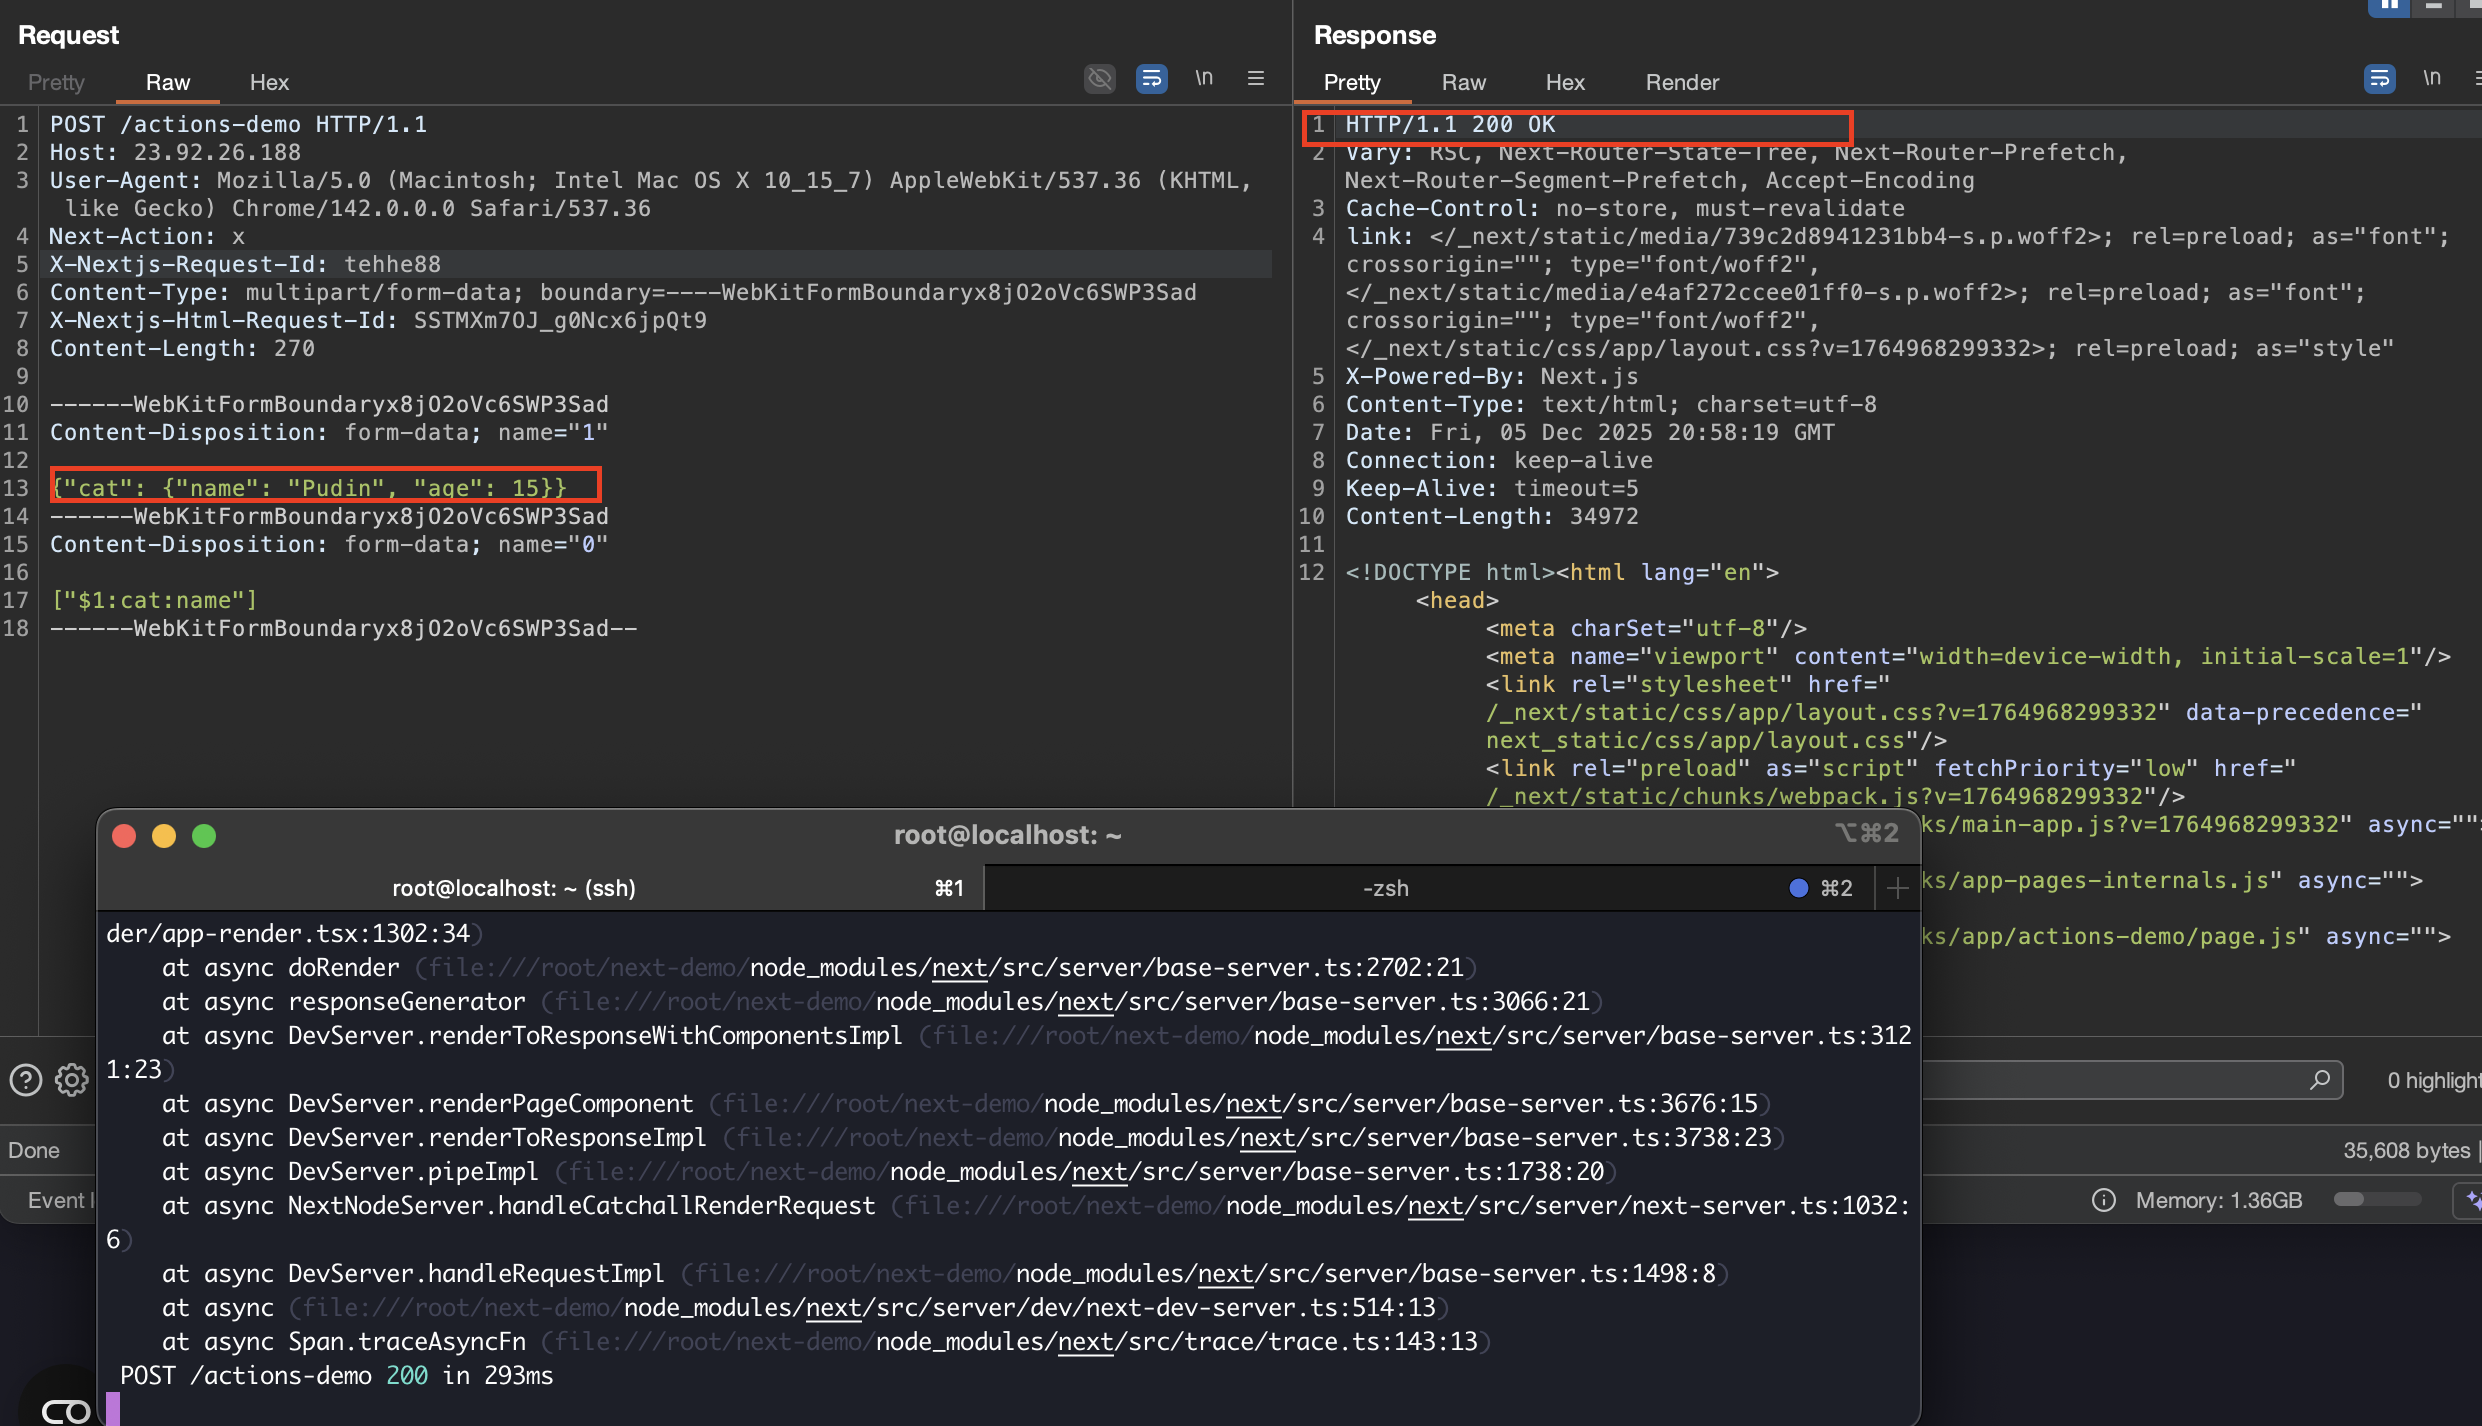Select the root@localhost ssh terminal tab
2482x1426 pixels.
(x=514, y=888)
